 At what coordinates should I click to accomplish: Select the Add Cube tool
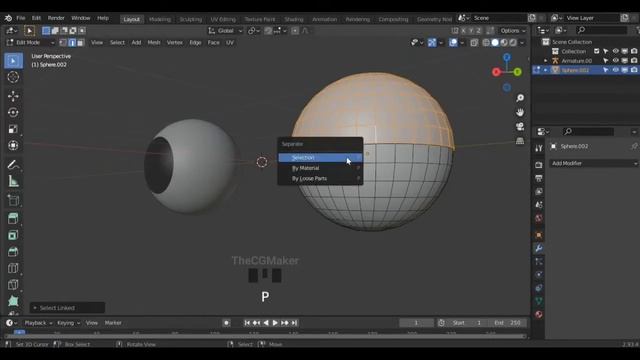pos(13,200)
